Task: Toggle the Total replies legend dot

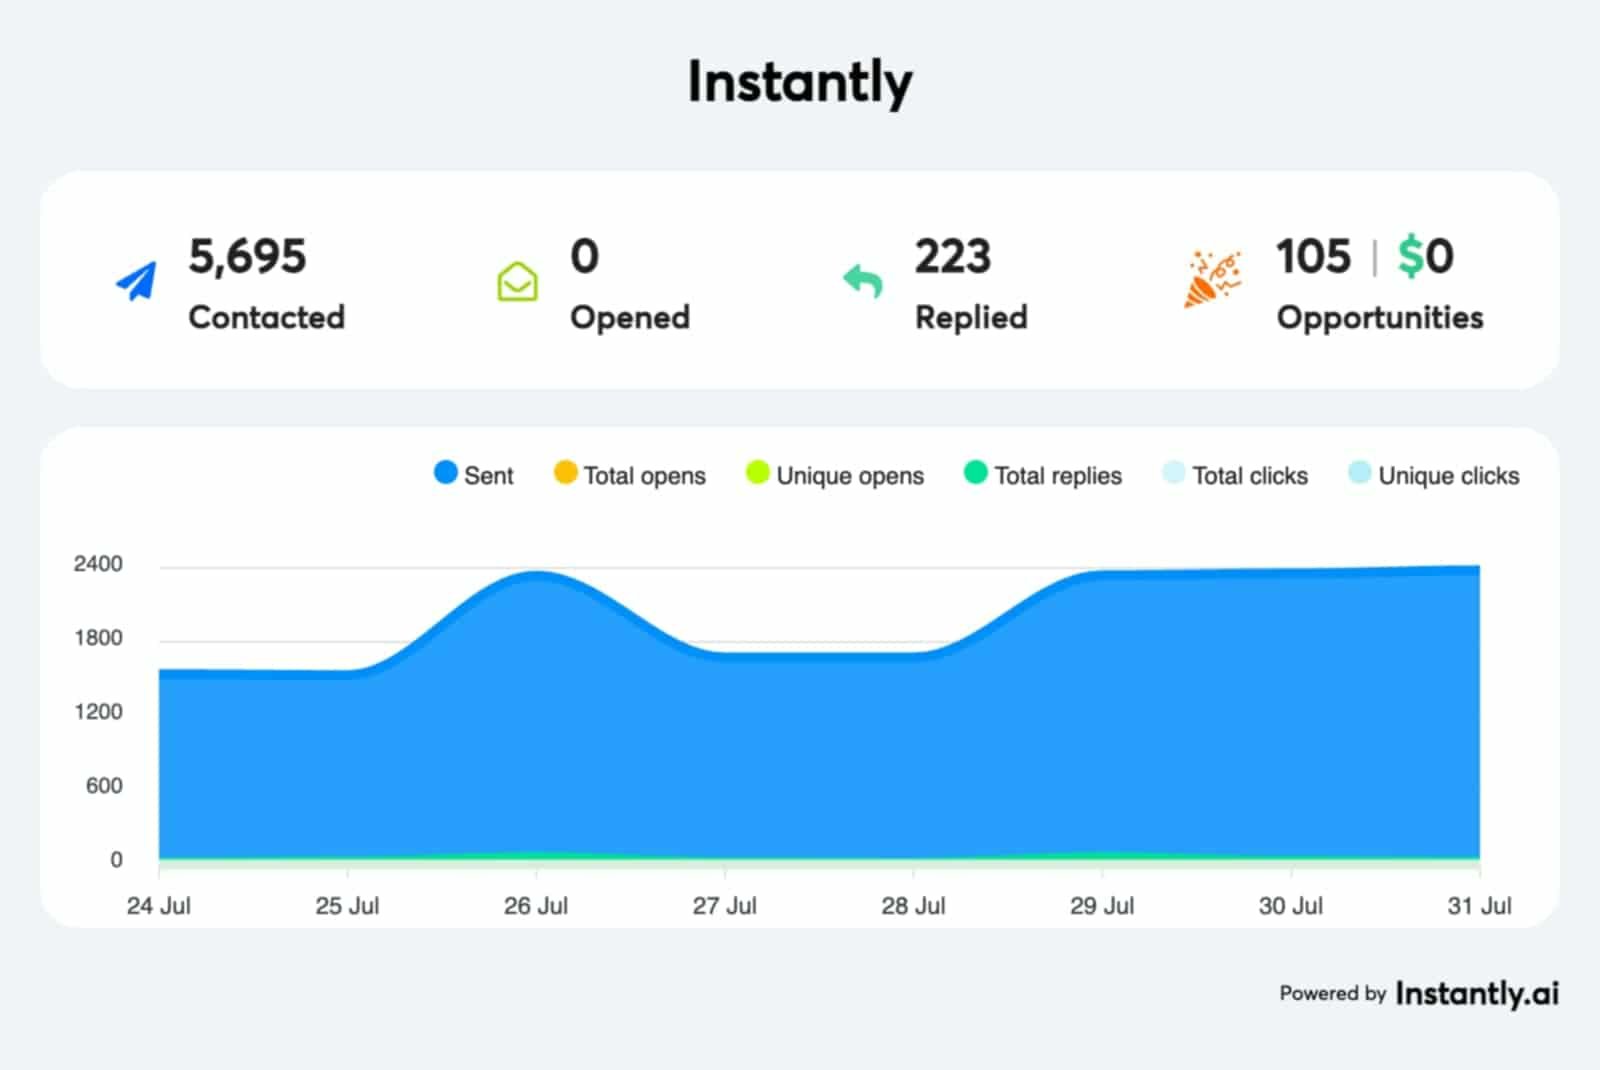Action: 975,473
